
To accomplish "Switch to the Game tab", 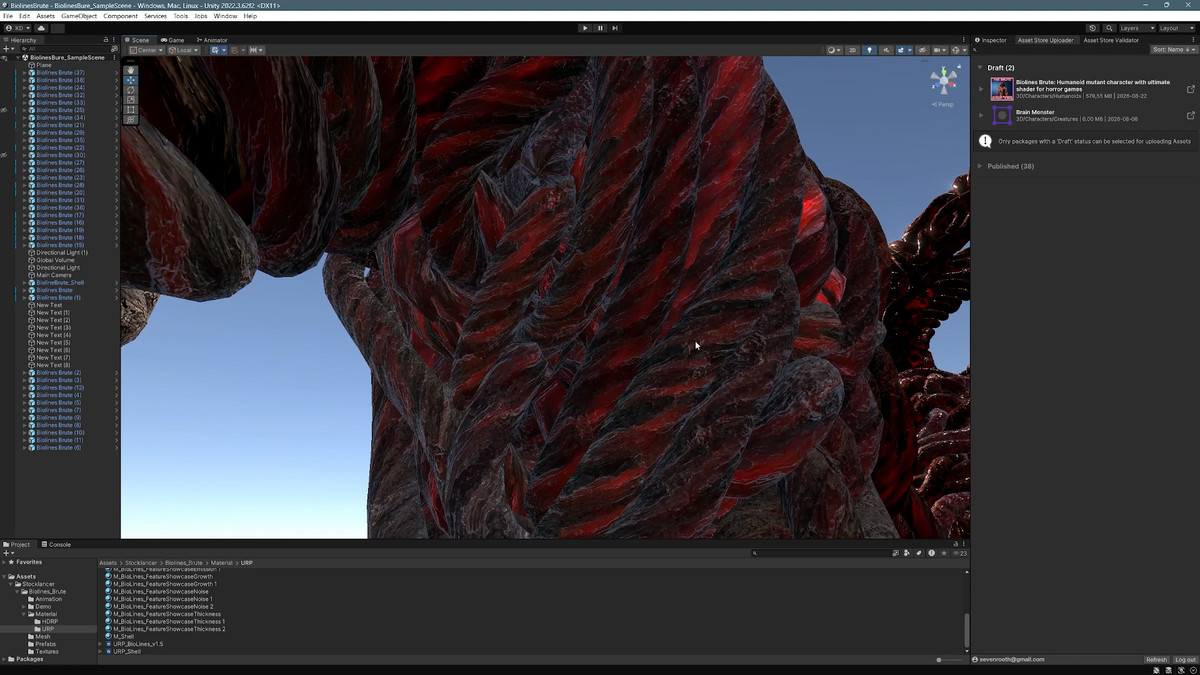I will (173, 40).
